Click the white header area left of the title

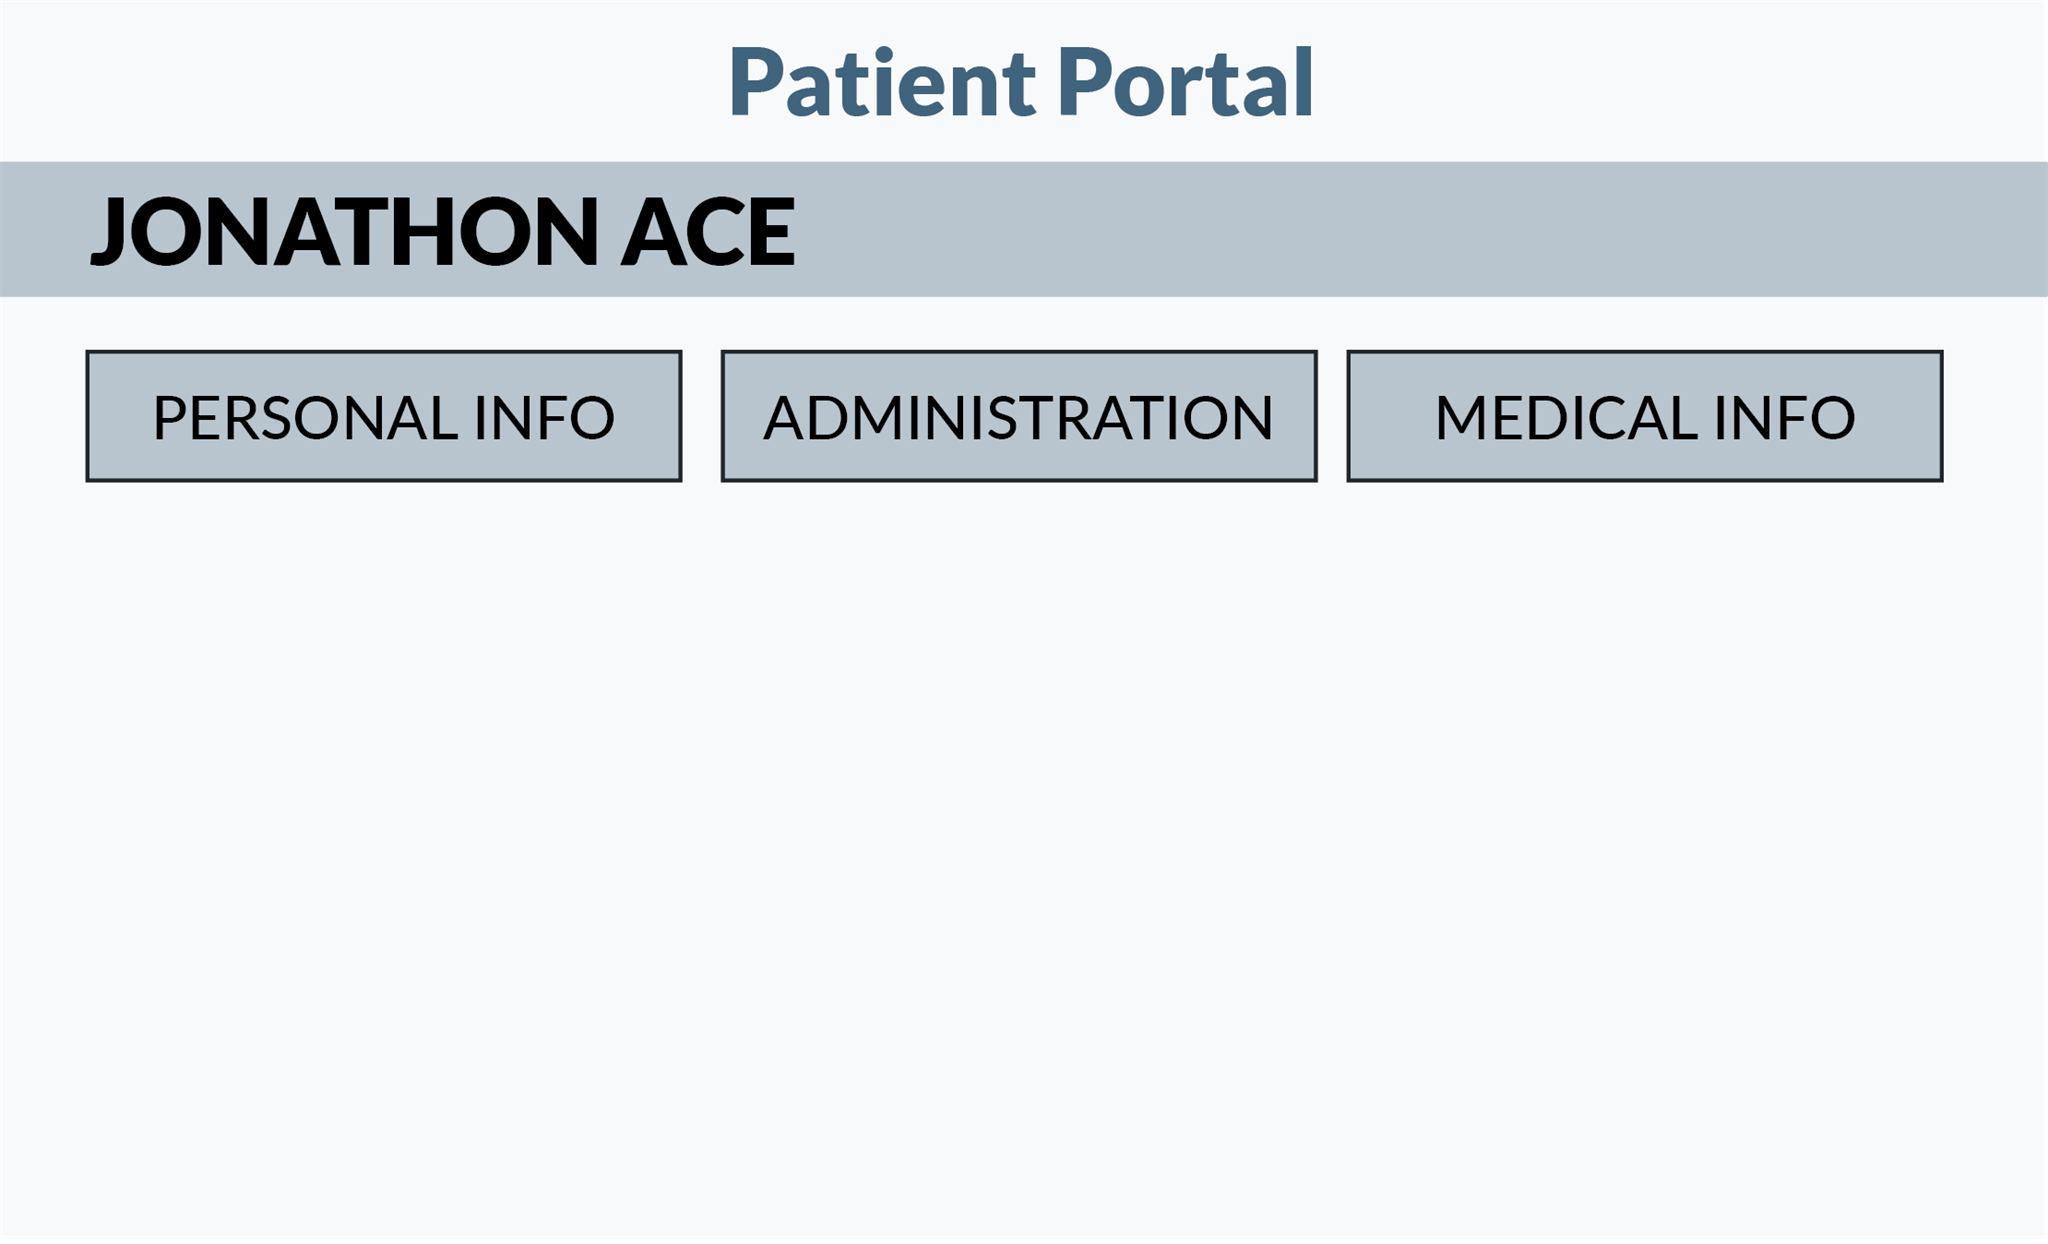(350, 80)
